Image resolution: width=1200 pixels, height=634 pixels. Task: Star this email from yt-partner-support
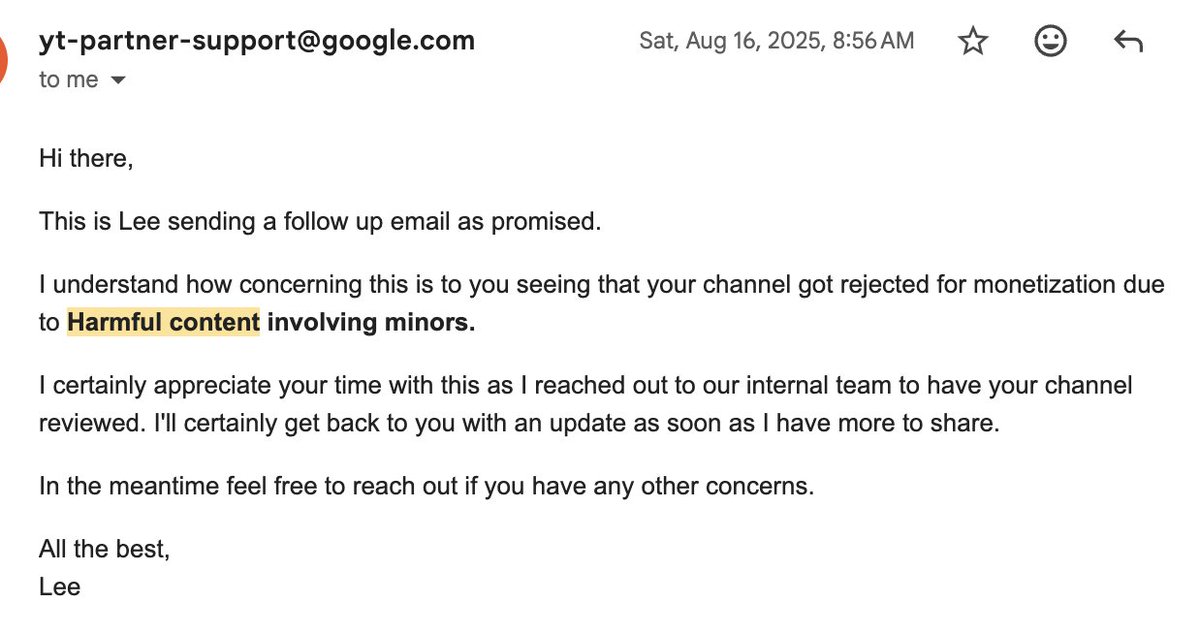click(973, 42)
